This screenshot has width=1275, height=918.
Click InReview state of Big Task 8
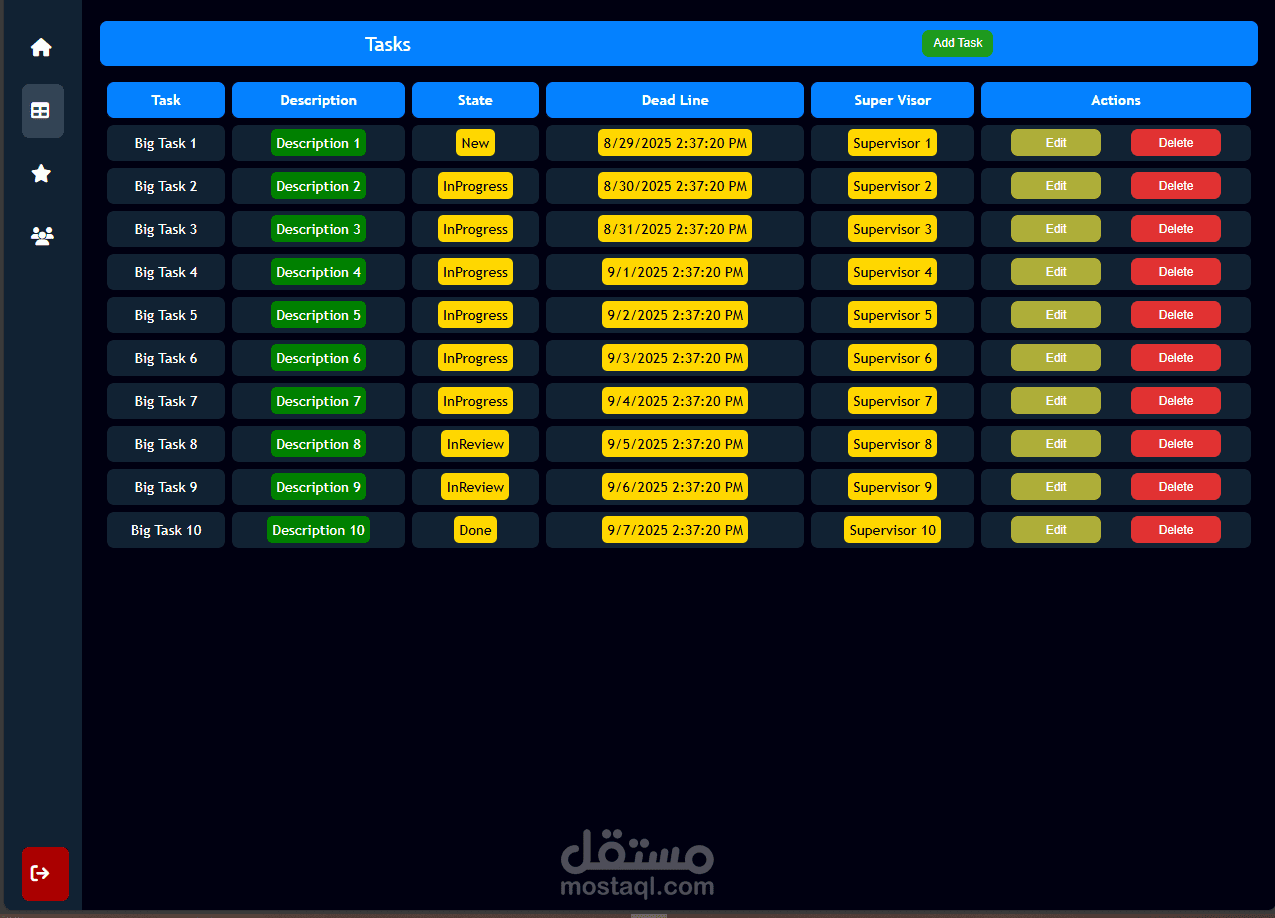click(475, 444)
